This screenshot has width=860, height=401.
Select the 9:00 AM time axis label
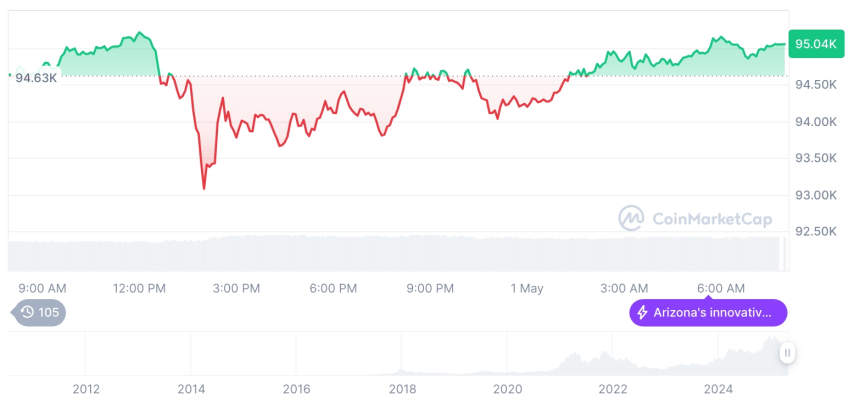43,288
